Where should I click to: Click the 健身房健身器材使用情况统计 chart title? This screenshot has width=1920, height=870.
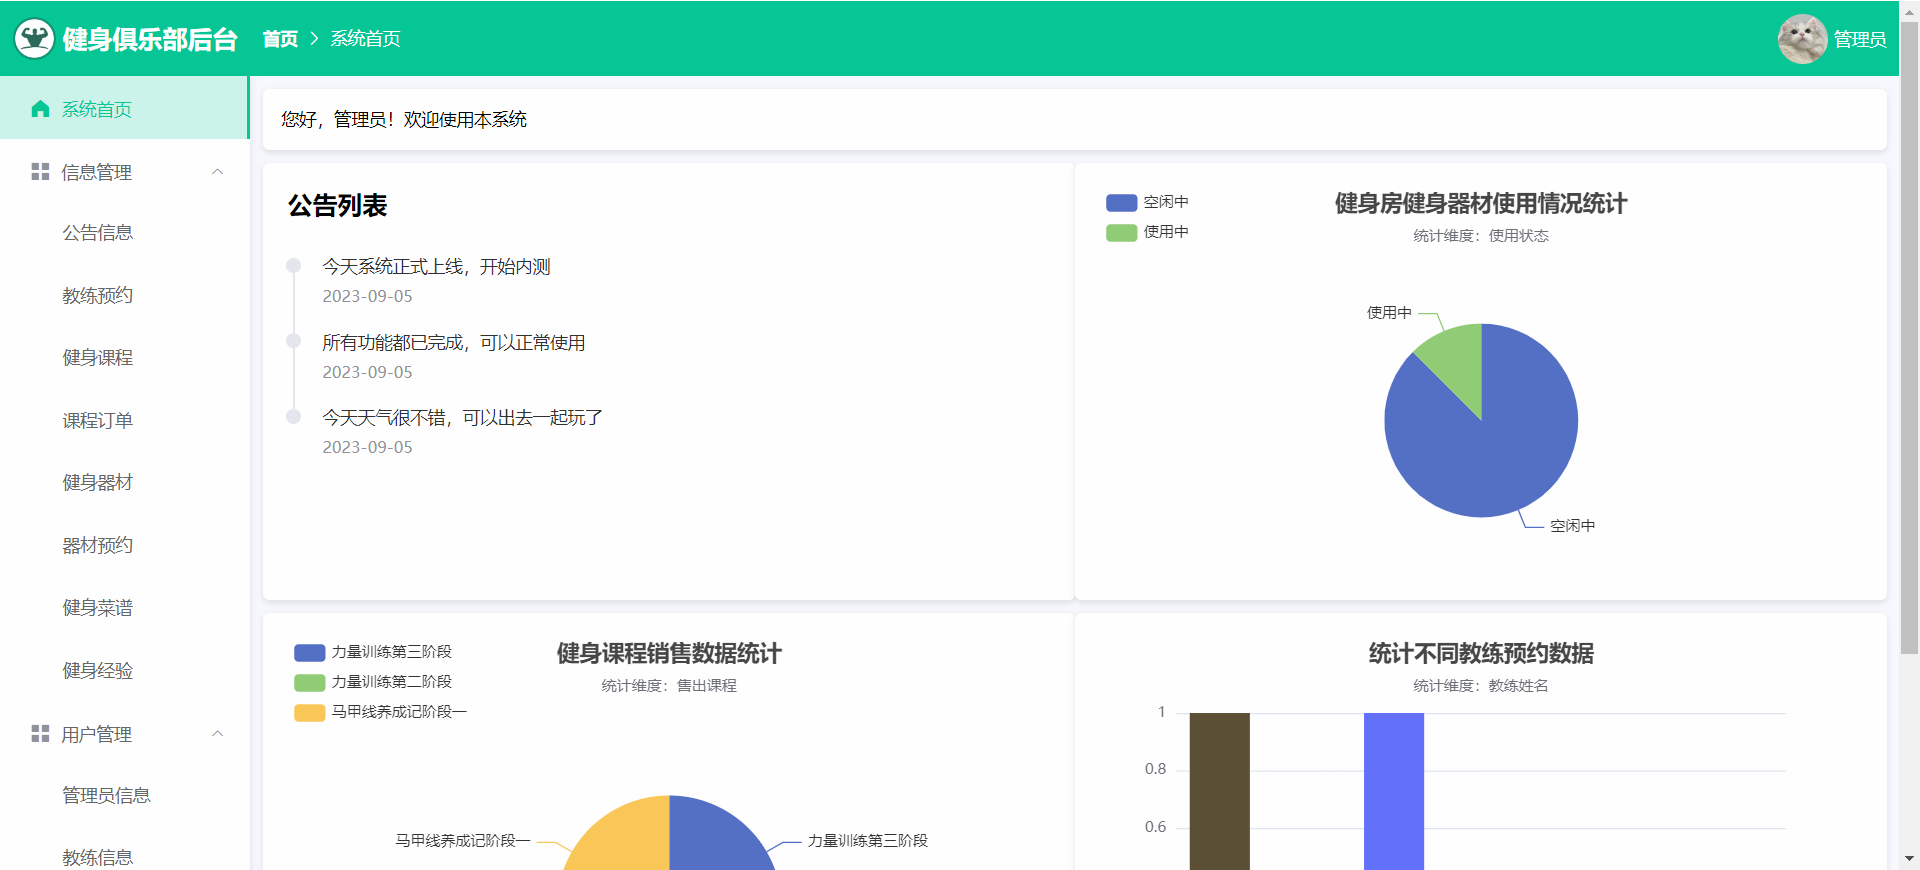coord(1481,204)
